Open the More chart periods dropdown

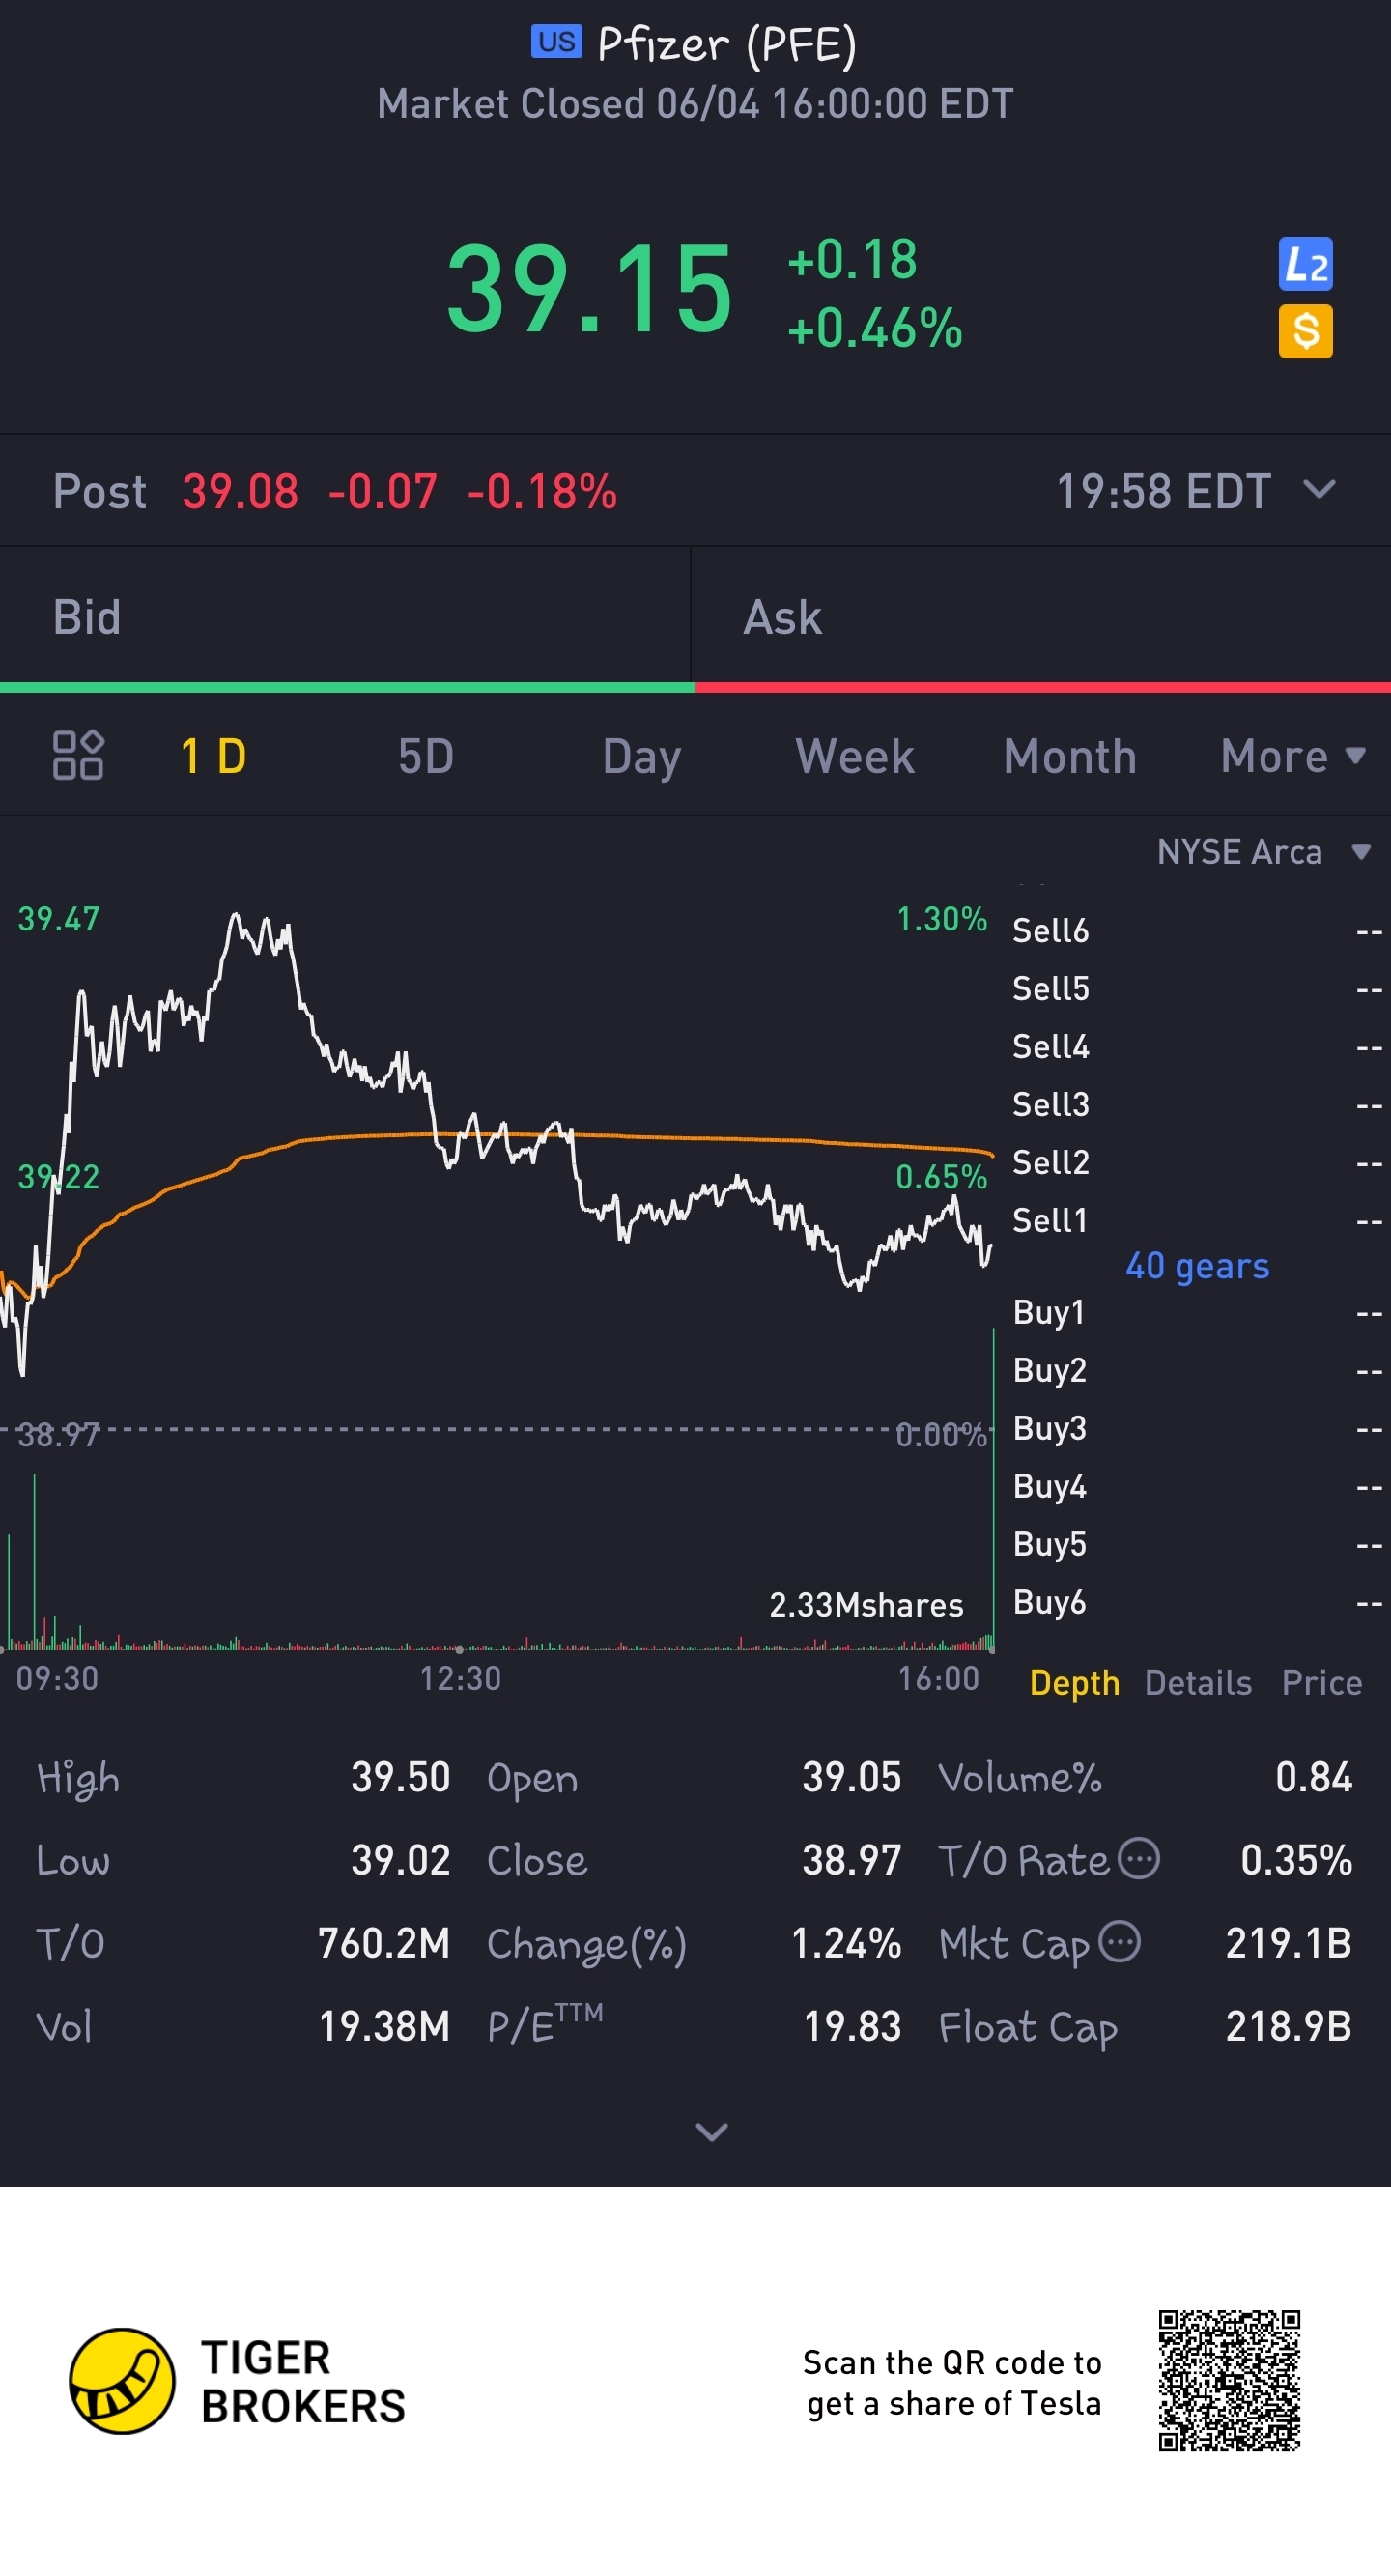coord(1292,756)
